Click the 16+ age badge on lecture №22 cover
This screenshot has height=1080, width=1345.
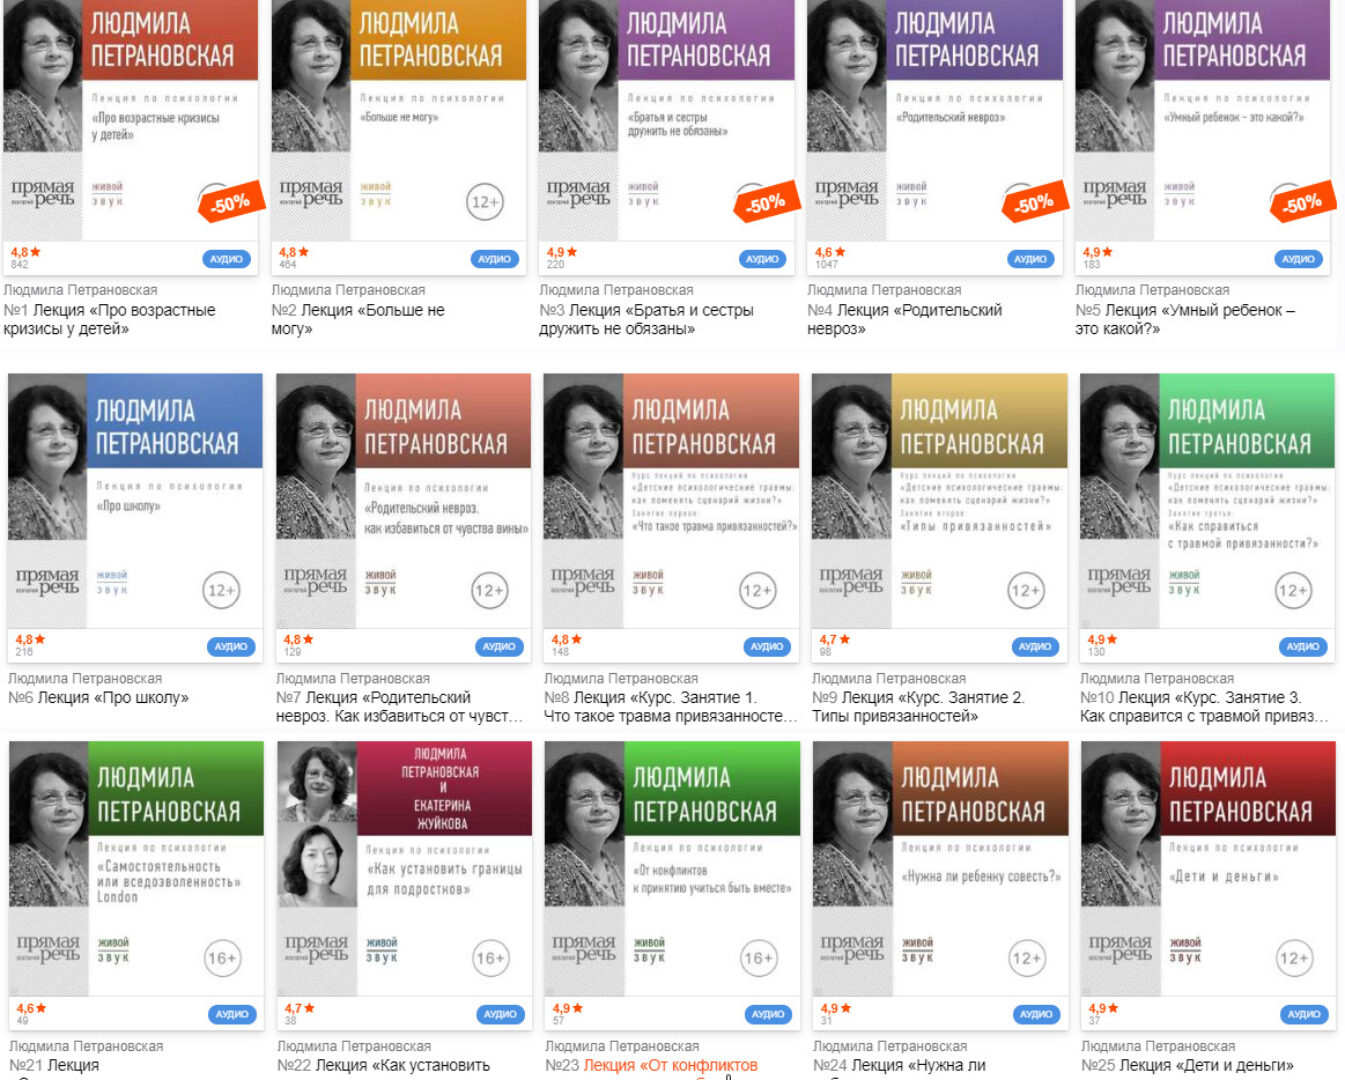[490, 958]
